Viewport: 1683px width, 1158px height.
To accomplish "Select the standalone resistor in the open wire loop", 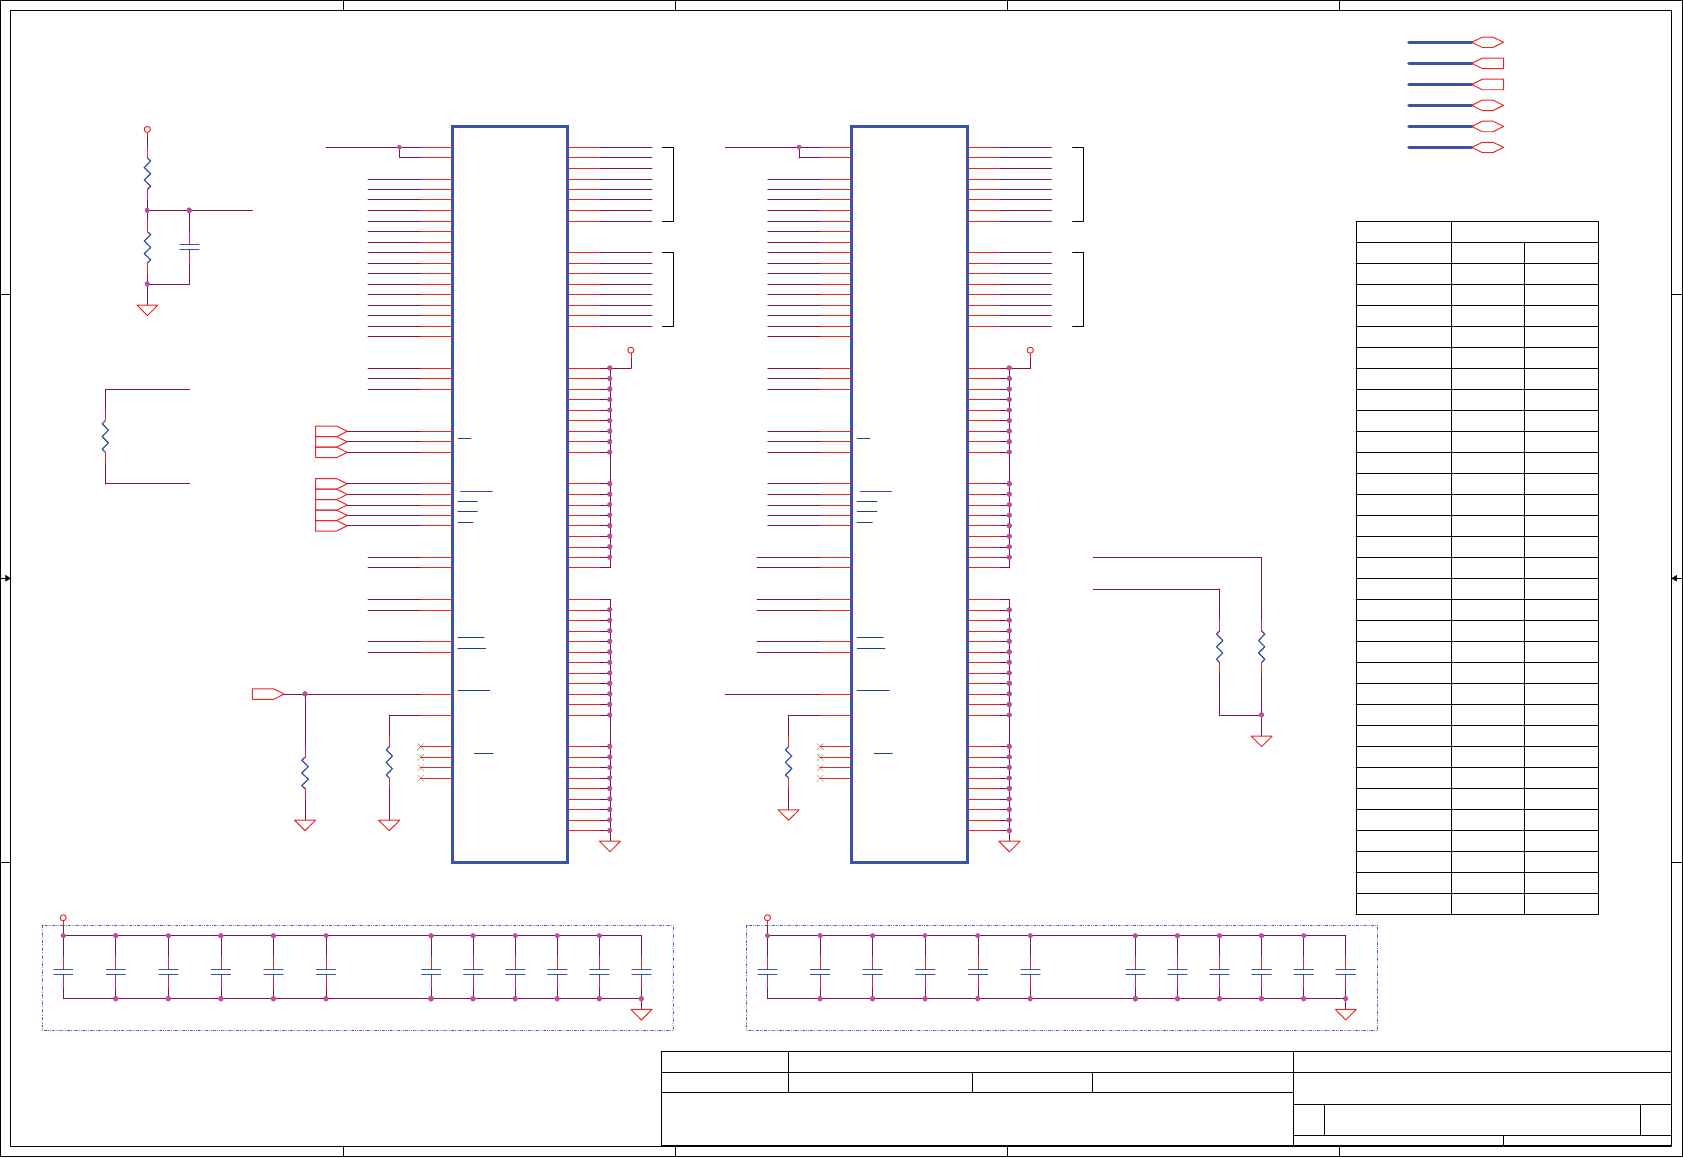I will pyautogui.click(x=105, y=436).
